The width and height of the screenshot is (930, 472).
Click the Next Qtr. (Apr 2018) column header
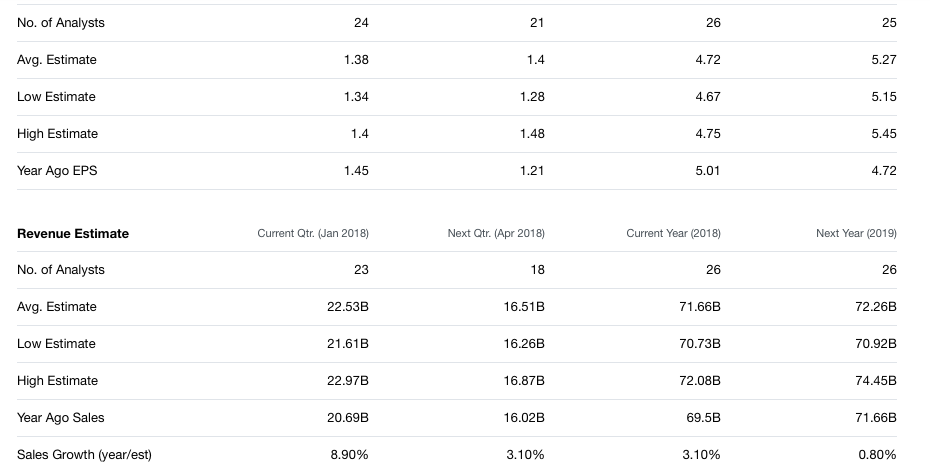click(496, 233)
